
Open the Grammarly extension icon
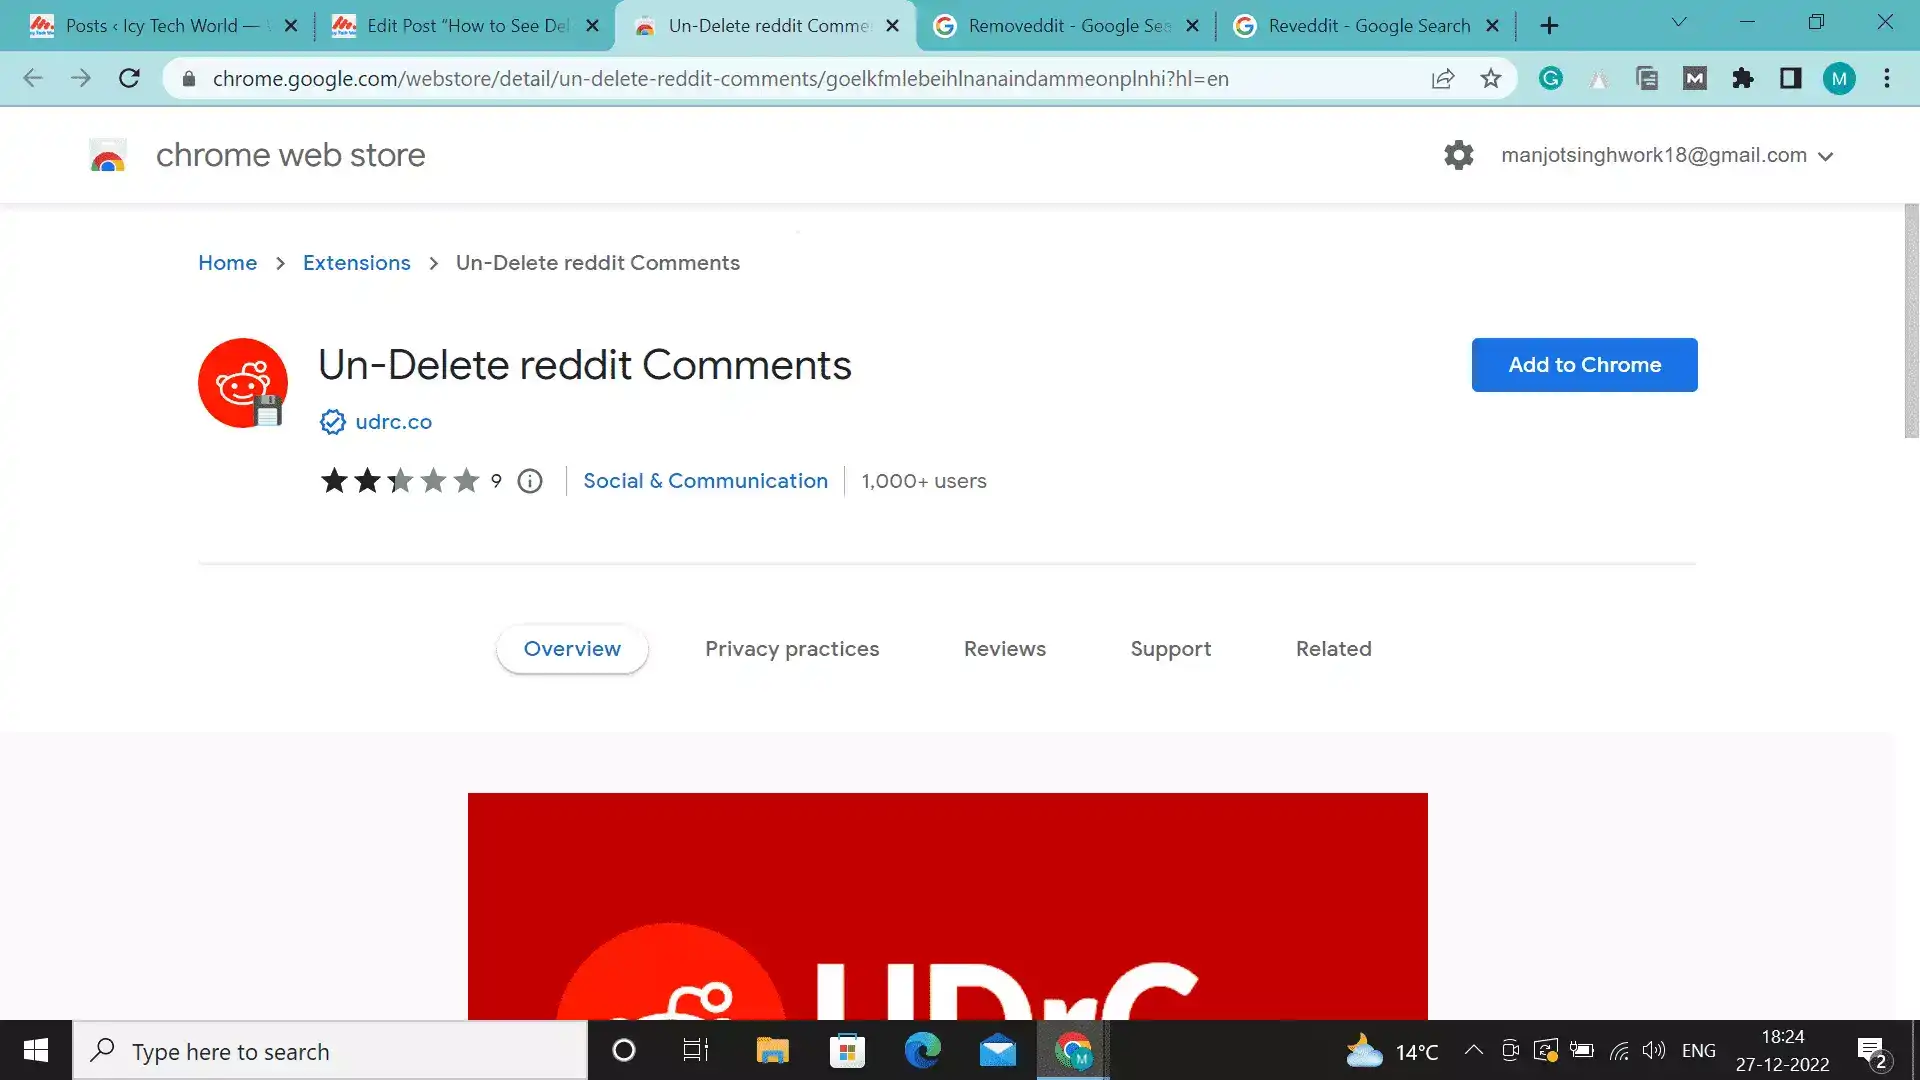click(x=1551, y=78)
